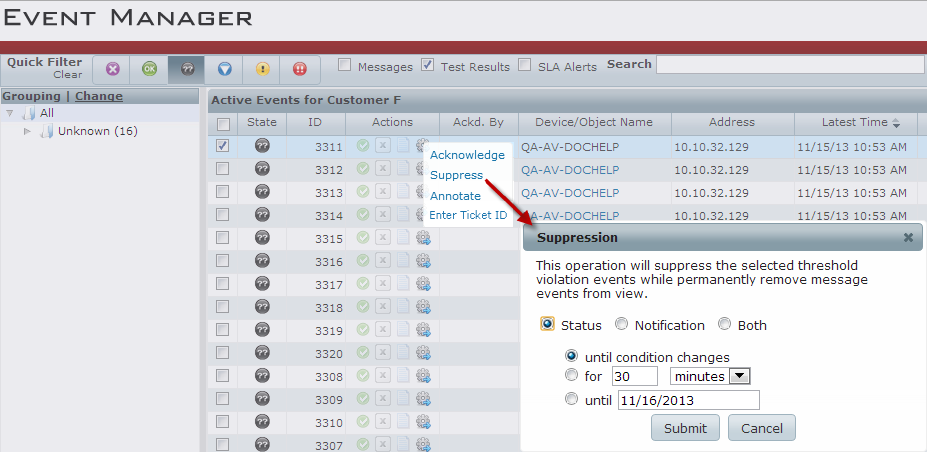
Task: Sort by the Latest Time column header
Action: [855, 122]
